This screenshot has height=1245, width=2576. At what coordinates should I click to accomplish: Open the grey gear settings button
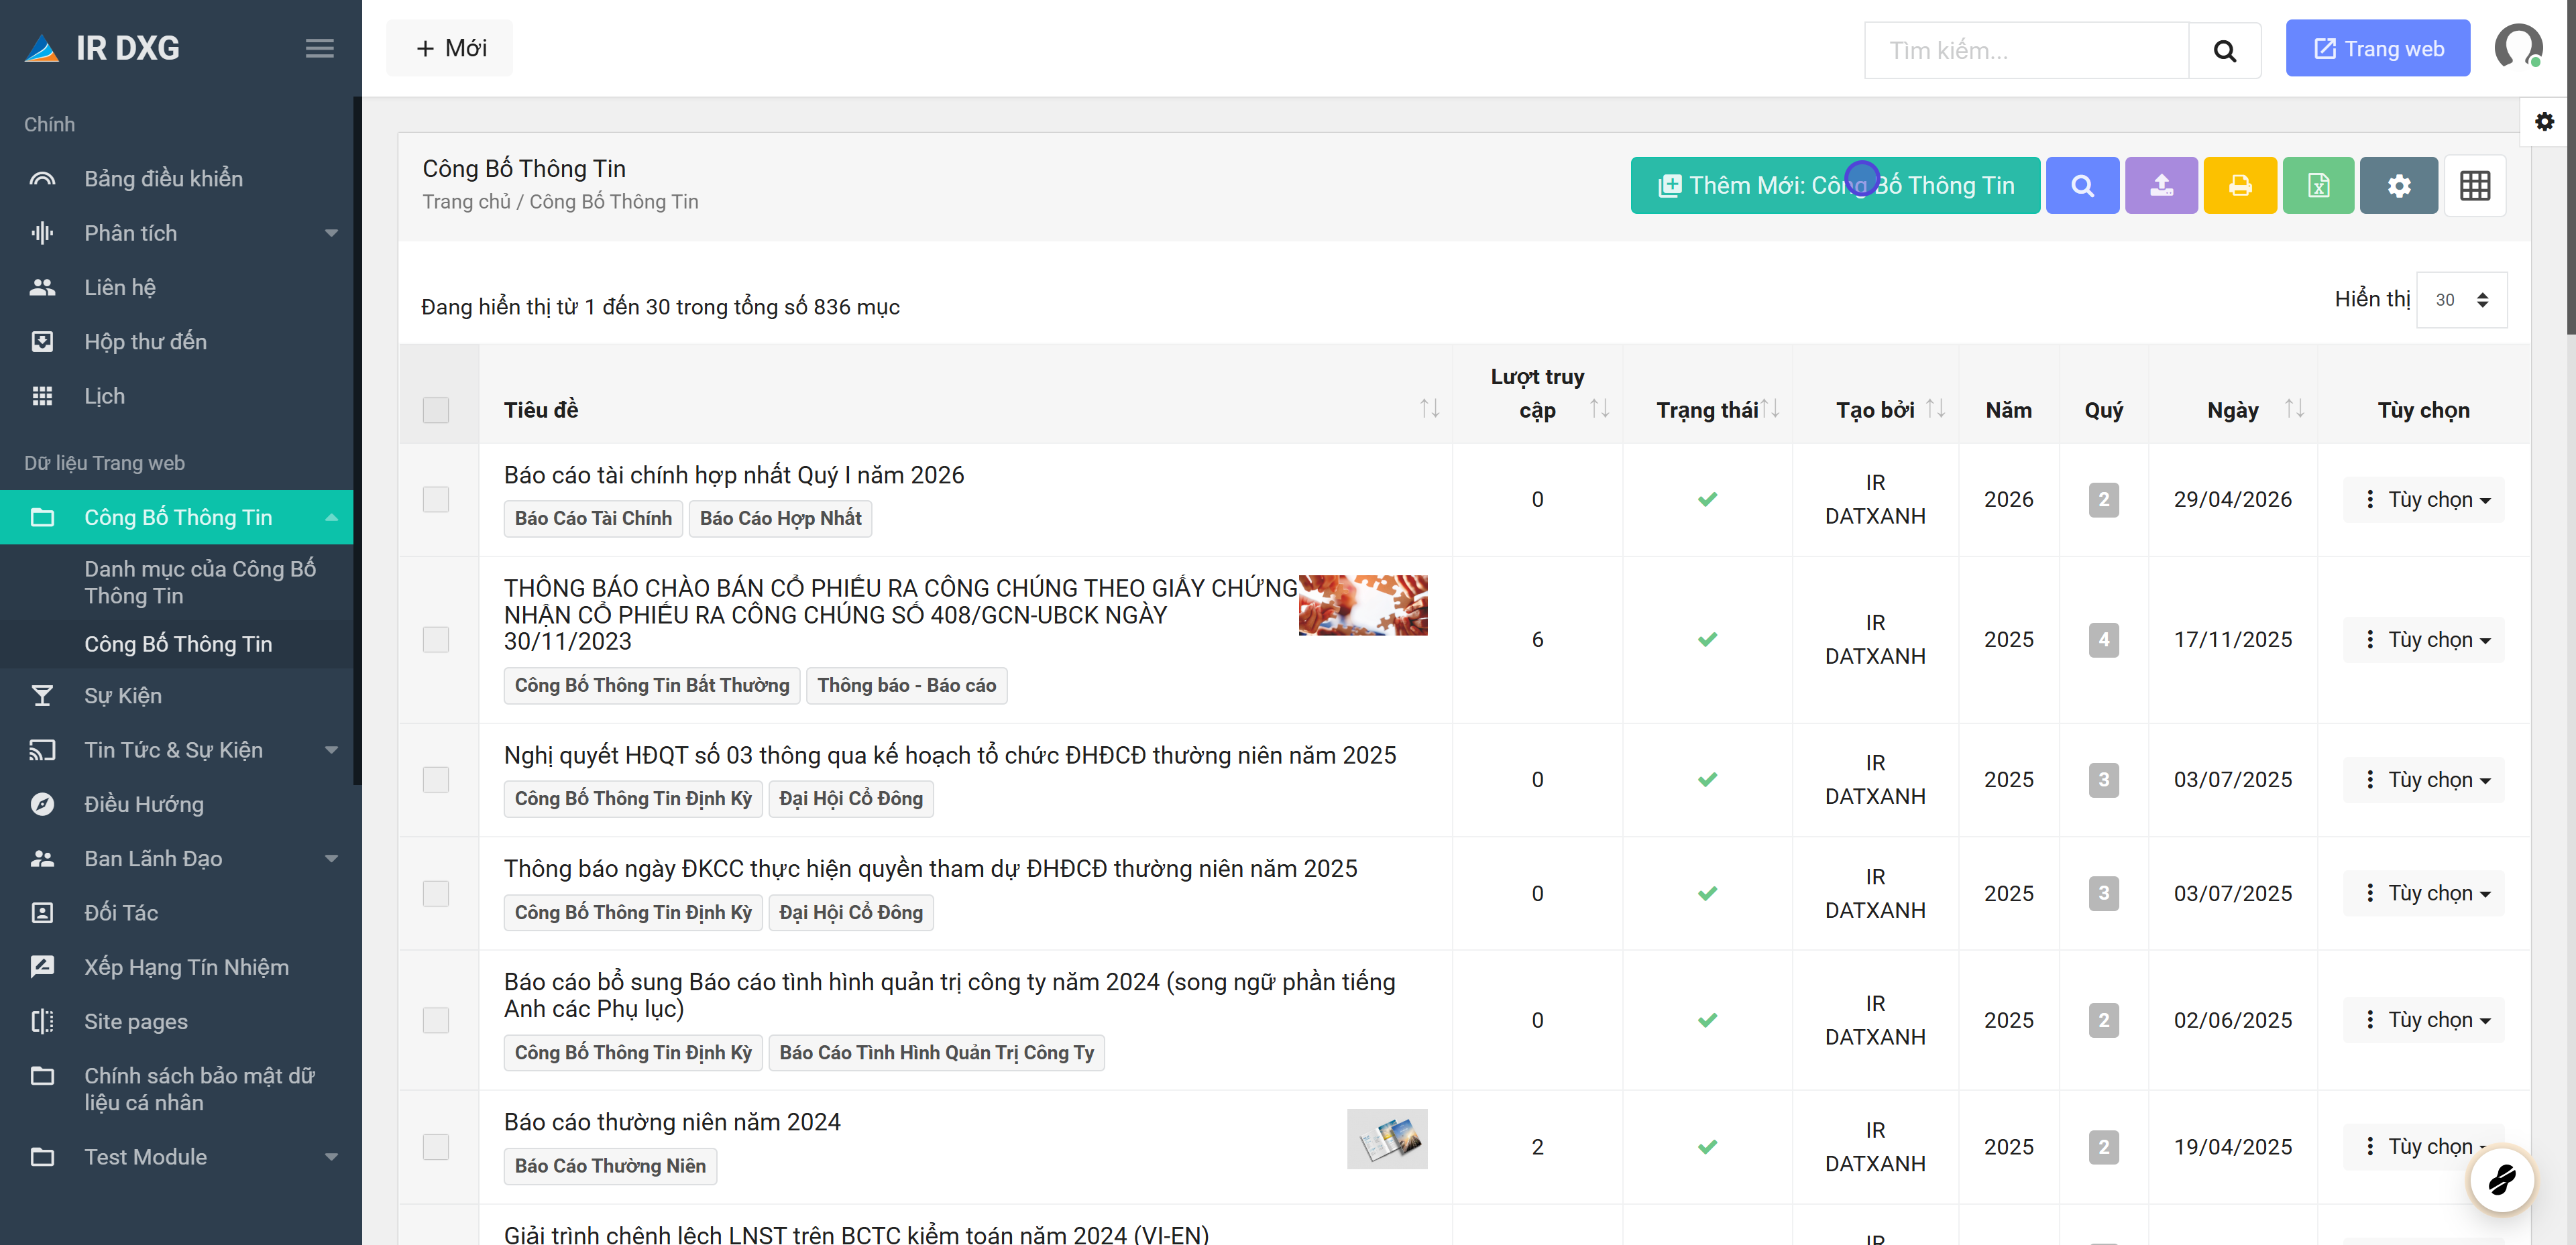tap(2399, 185)
